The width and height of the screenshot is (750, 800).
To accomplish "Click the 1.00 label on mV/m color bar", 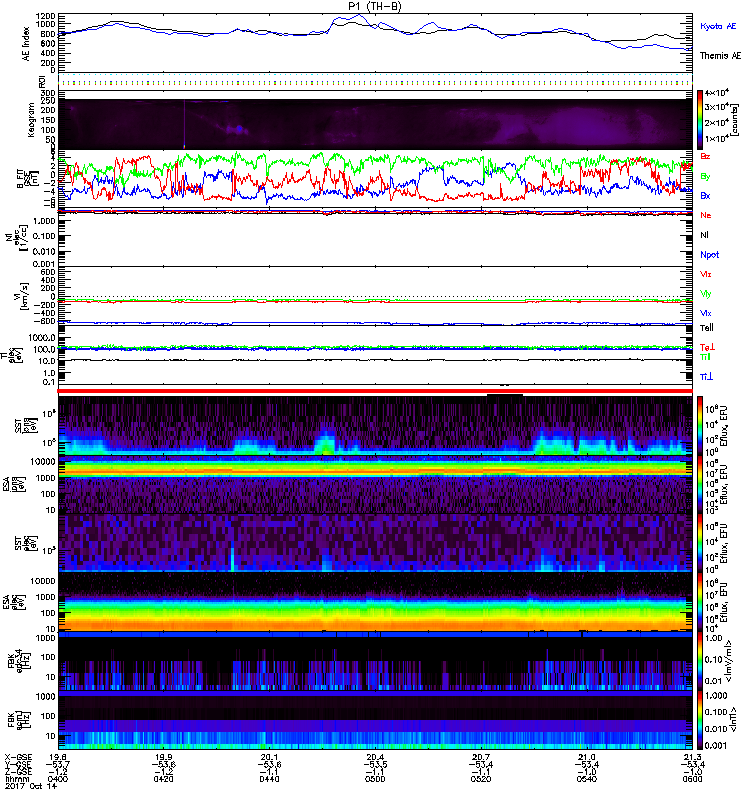I will coord(713,638).
